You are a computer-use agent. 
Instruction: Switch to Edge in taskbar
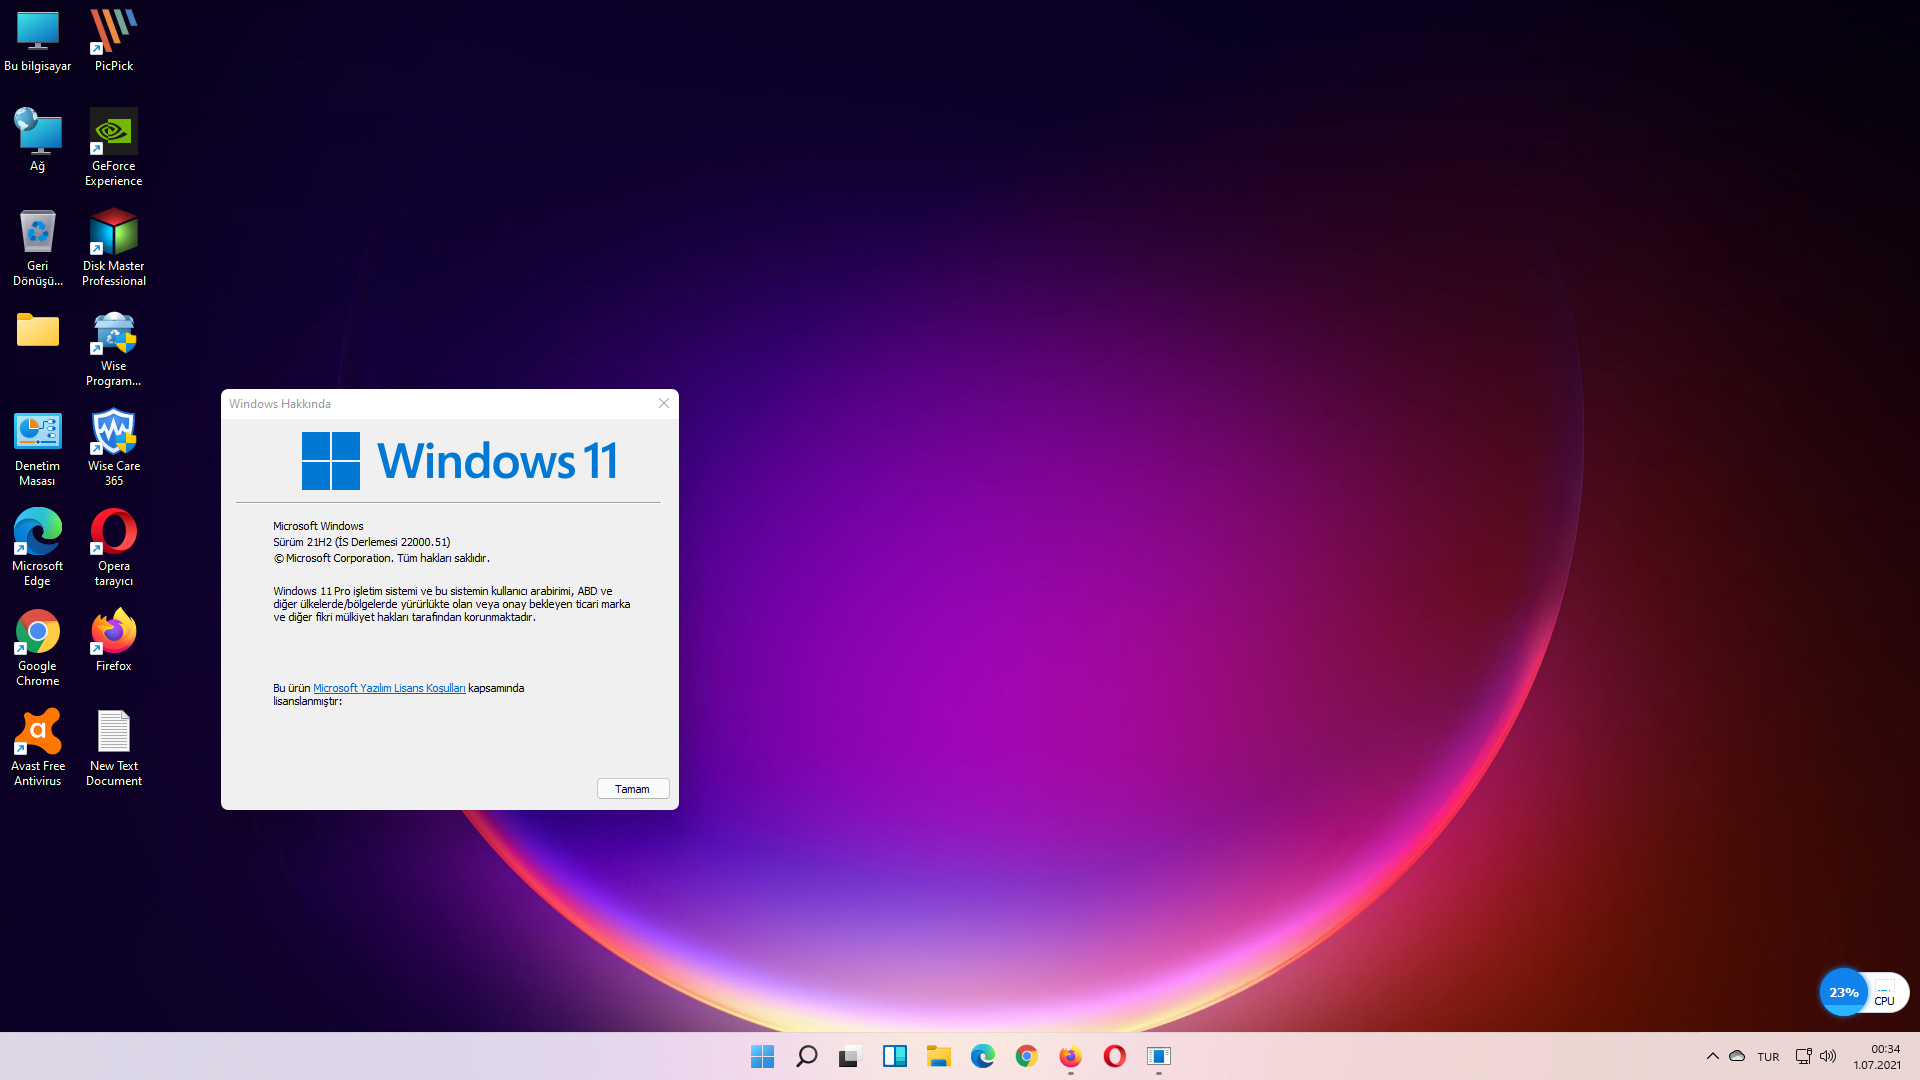982,1056
